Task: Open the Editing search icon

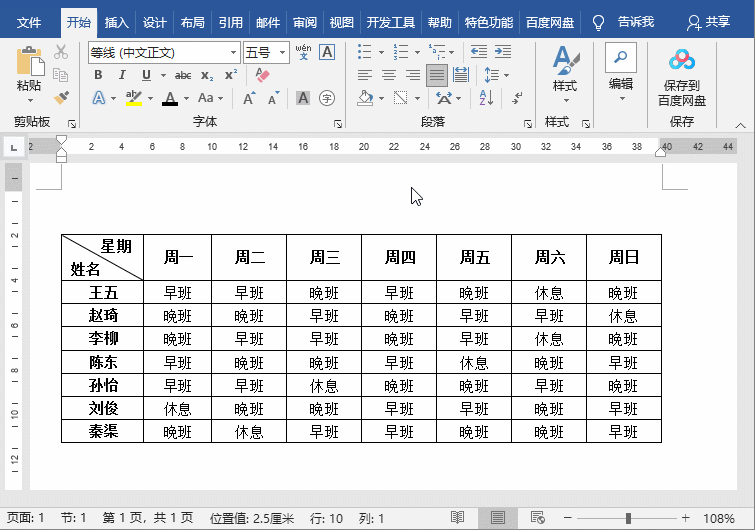Action: pyautogui.click(x=621, y=57)
